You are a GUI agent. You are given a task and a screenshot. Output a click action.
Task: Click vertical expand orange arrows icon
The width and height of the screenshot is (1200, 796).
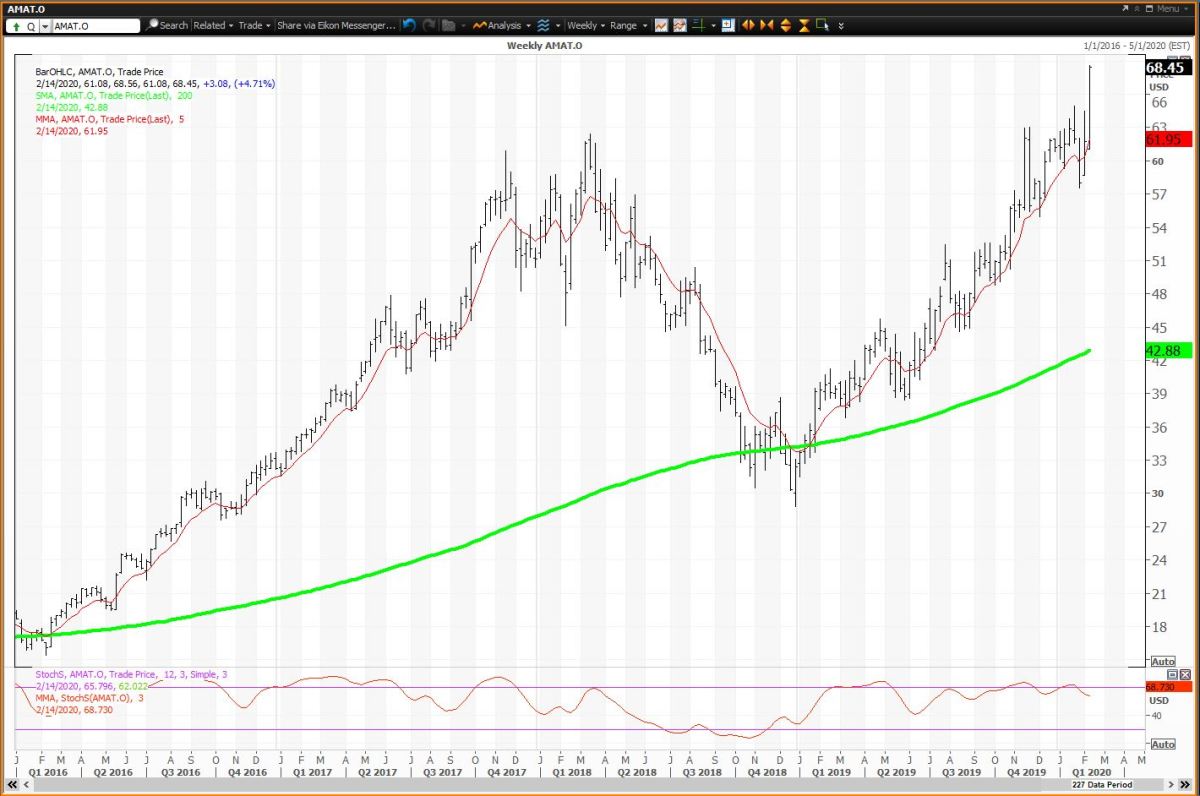786,25
